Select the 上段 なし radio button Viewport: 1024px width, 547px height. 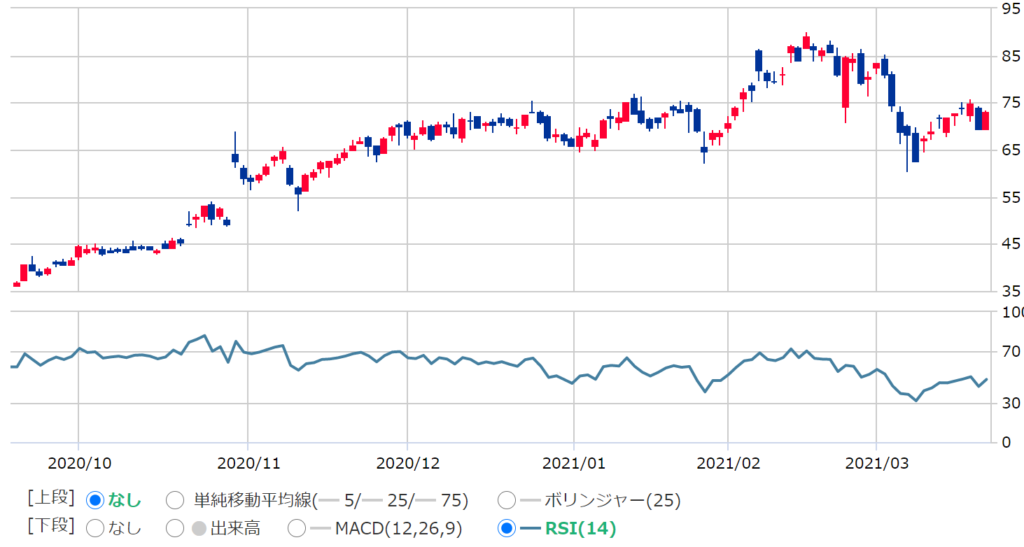coord(96,499)
